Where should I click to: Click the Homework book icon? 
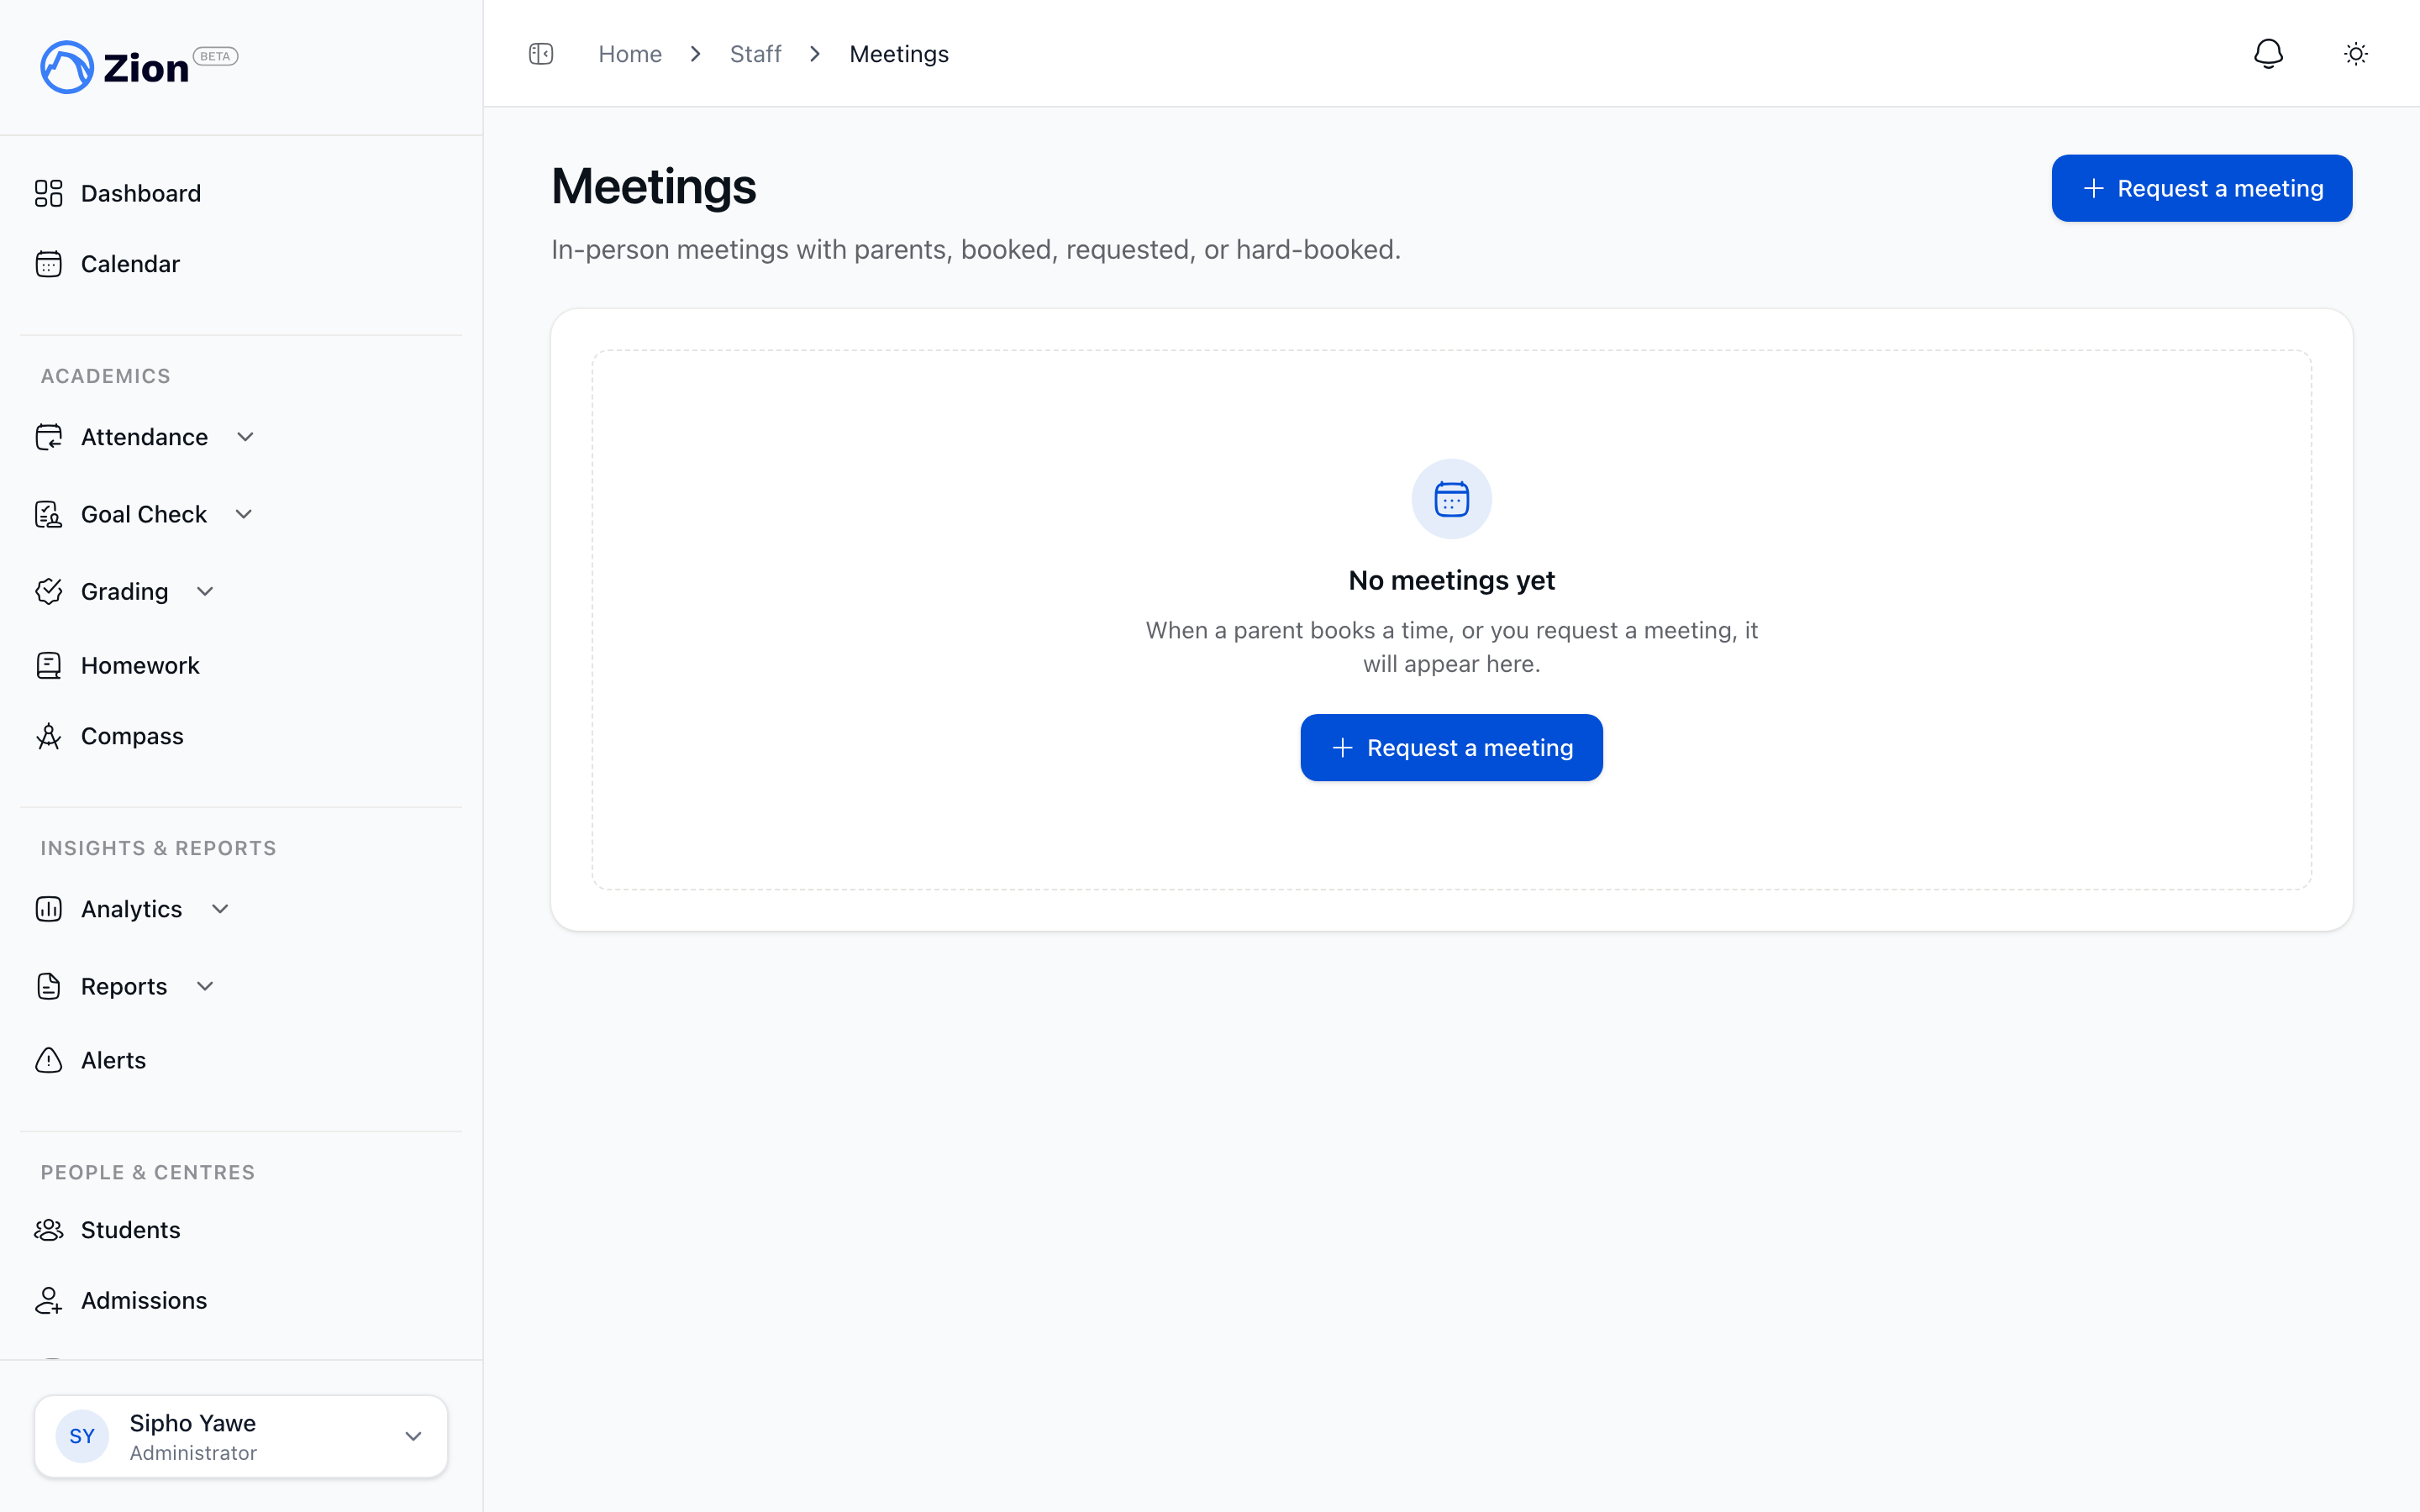pos(49,665)
